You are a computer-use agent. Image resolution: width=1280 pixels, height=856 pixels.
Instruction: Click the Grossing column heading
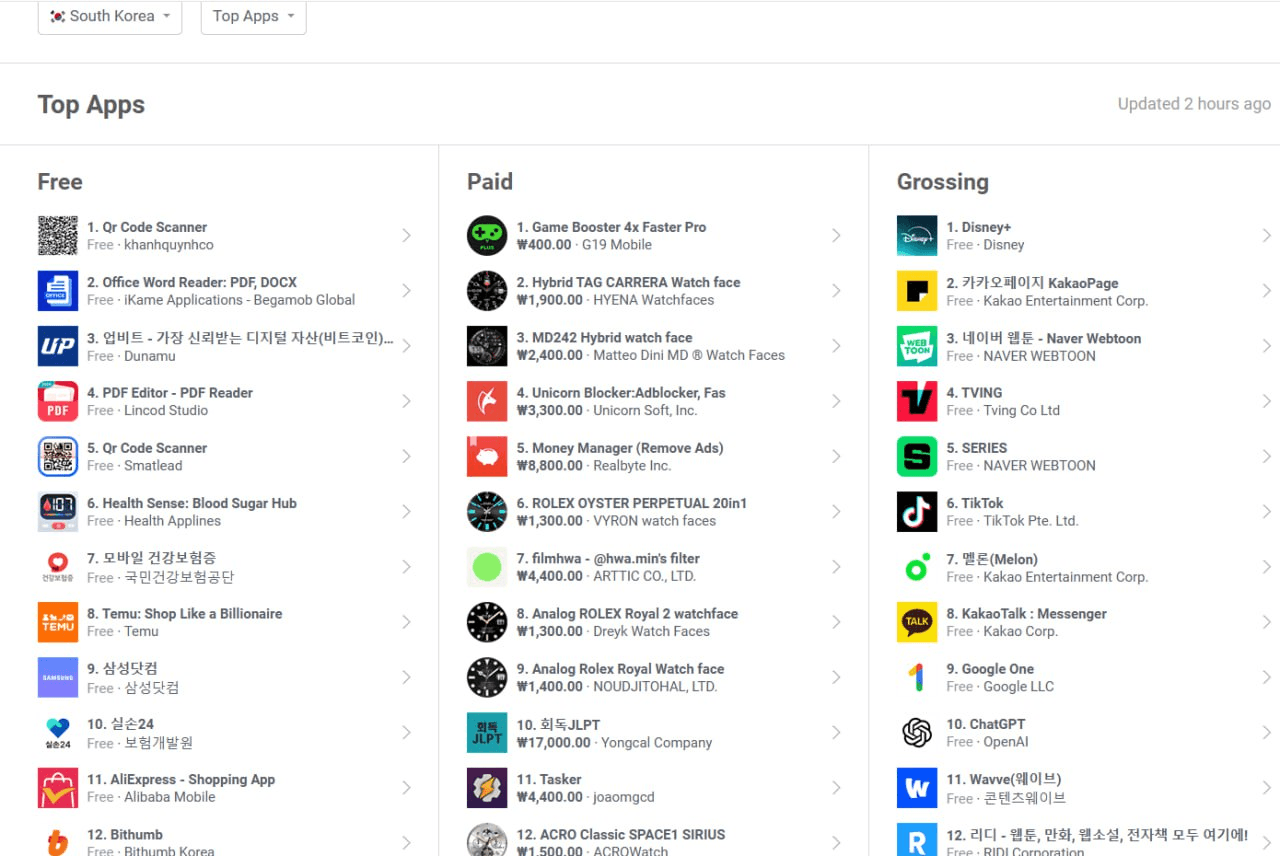point(943,182)
